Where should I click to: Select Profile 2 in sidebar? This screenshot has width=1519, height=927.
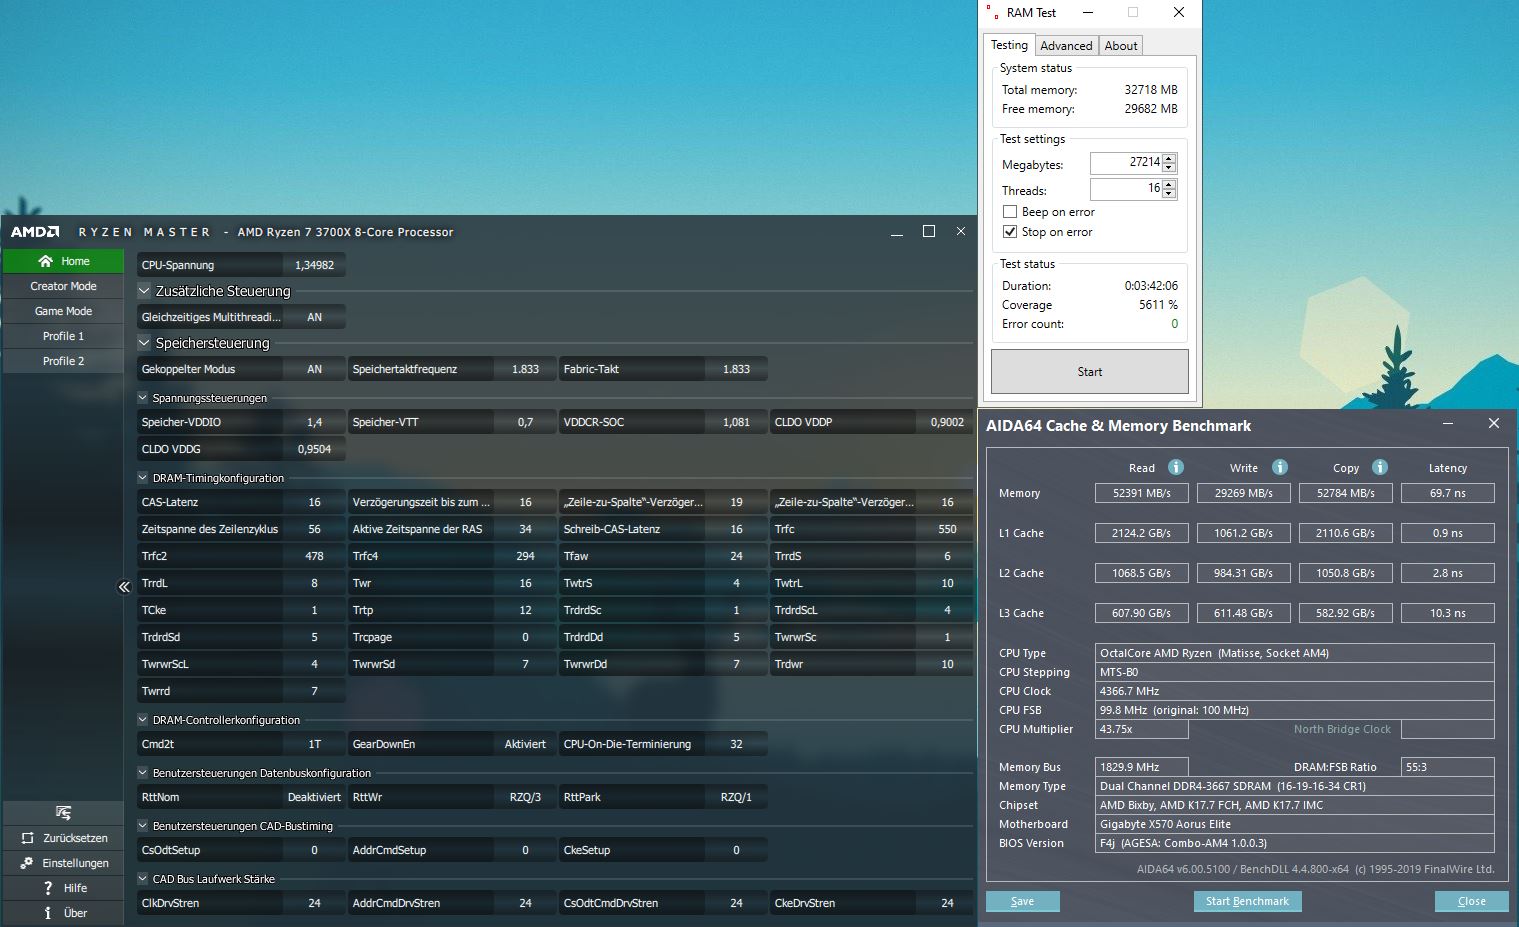click(63, 361)
